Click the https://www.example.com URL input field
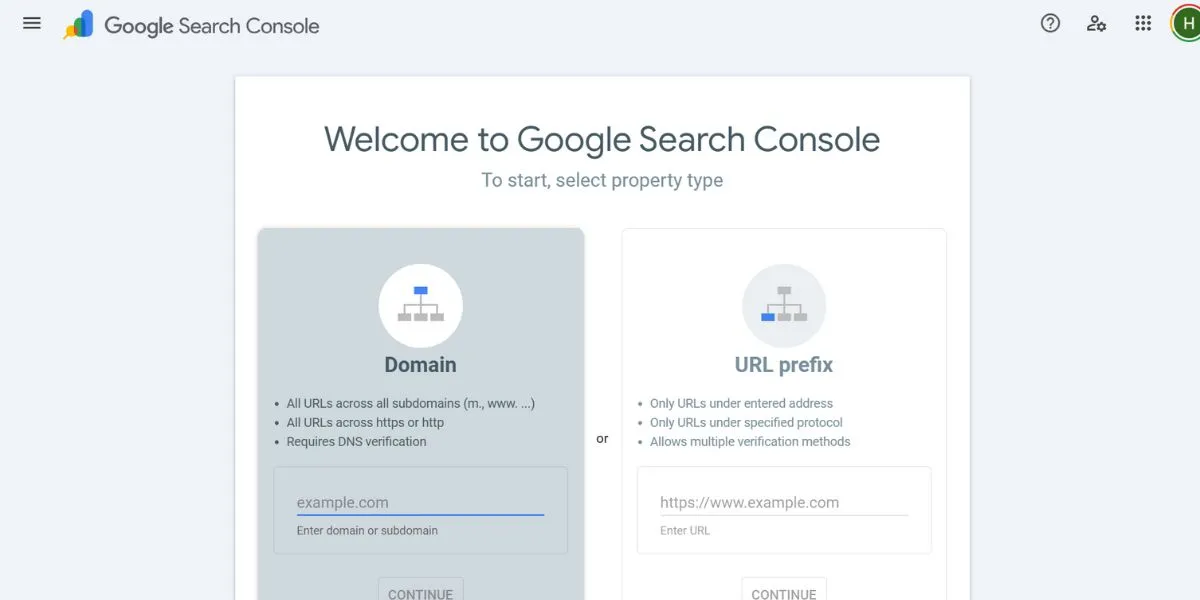This screenshot has height=600, width=1200. point(784,502)
